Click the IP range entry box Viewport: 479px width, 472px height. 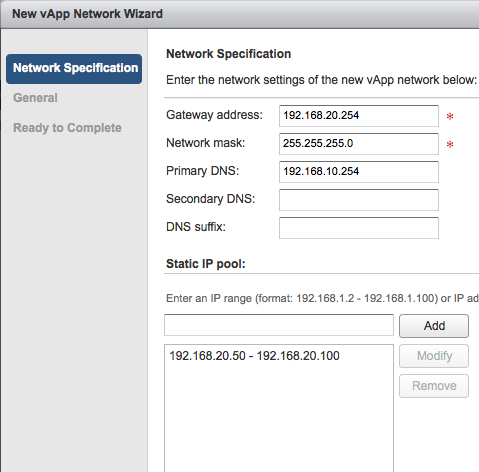pos(279,325)
